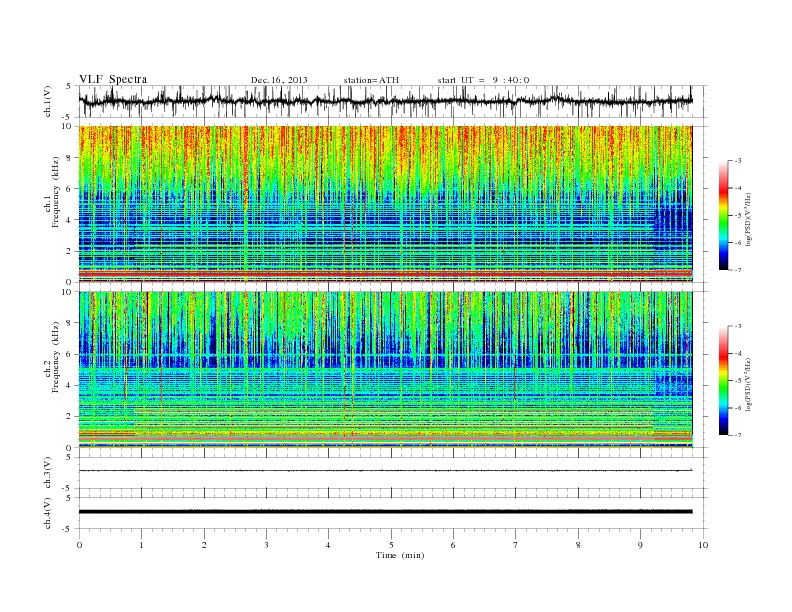Image resolution: width=792 pixels, height=612 pixels.
Task: Click inside the ch.2 spectrogram panel
Action: [x=385, y=369]
